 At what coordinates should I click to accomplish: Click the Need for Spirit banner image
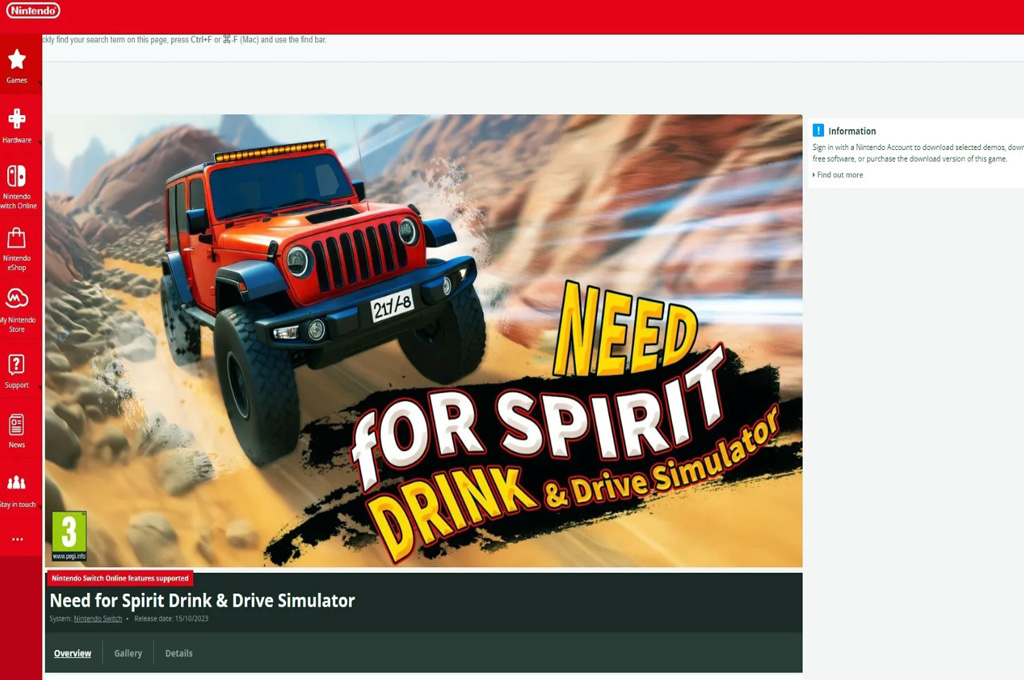[x=424, y=340]
